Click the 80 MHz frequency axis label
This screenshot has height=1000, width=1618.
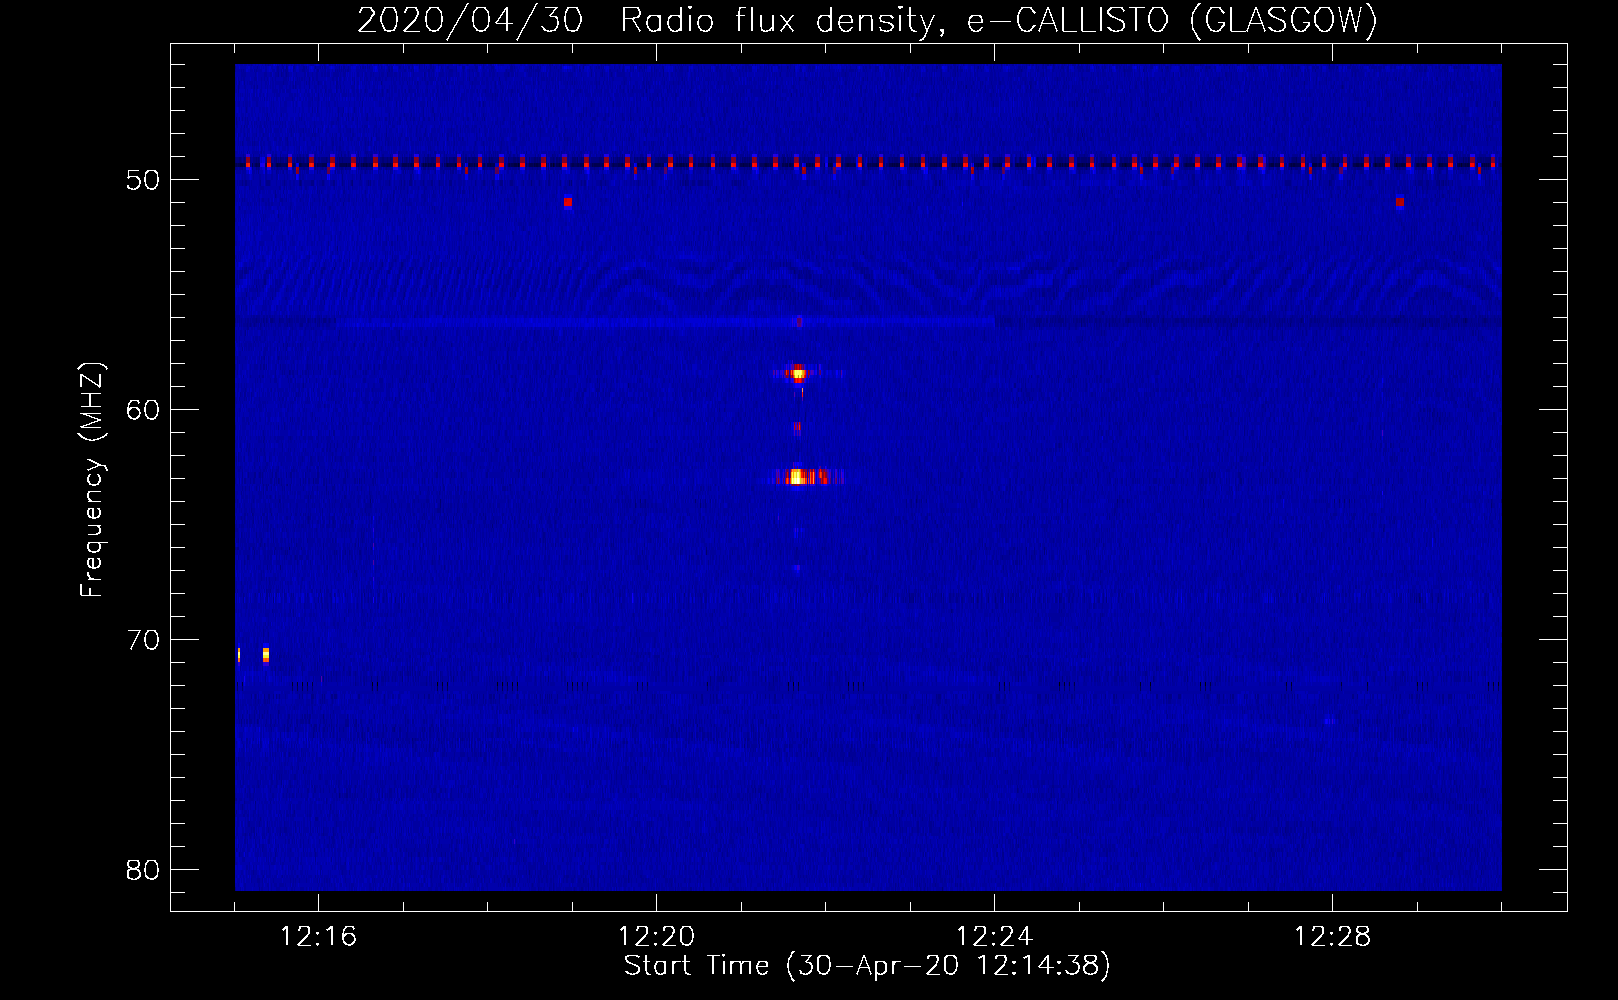(x=143, y=870)
